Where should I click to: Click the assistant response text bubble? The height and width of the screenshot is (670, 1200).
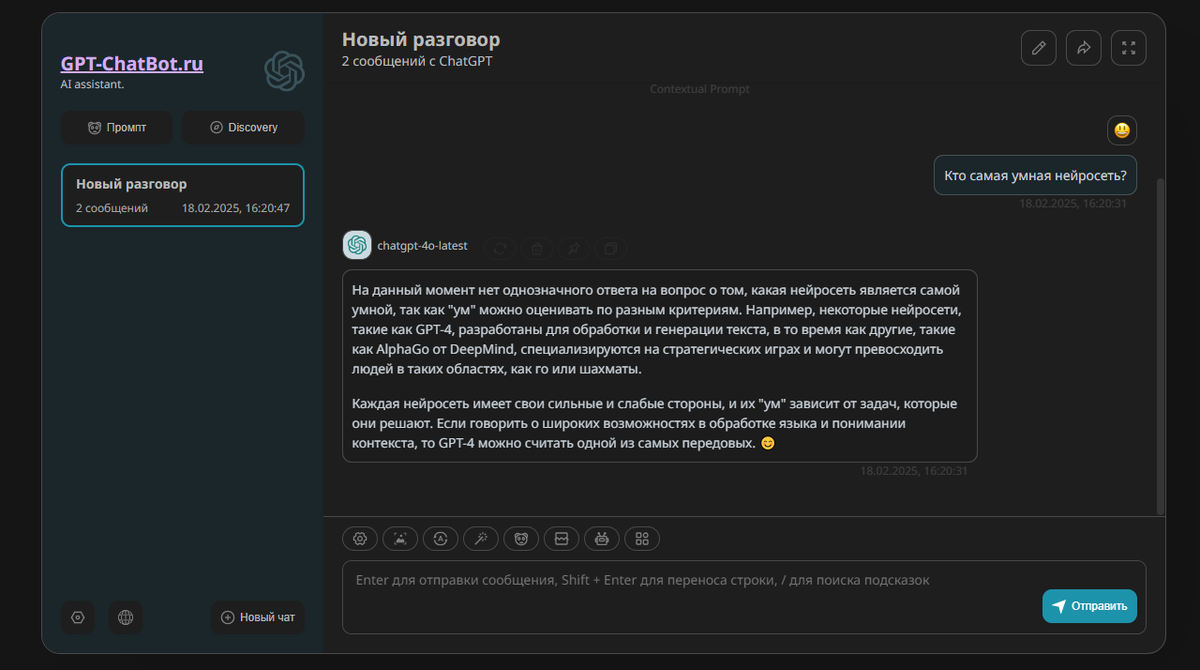coord(660,365)
